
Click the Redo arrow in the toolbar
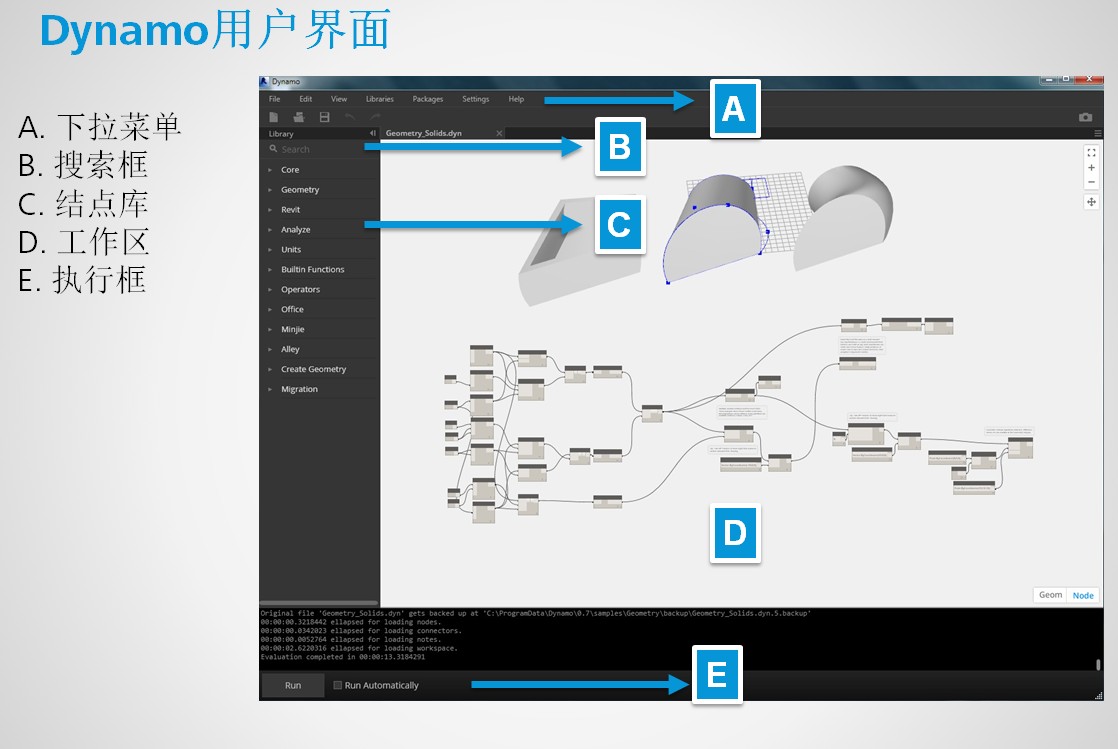pyautogui.click(x=375, y=116)
